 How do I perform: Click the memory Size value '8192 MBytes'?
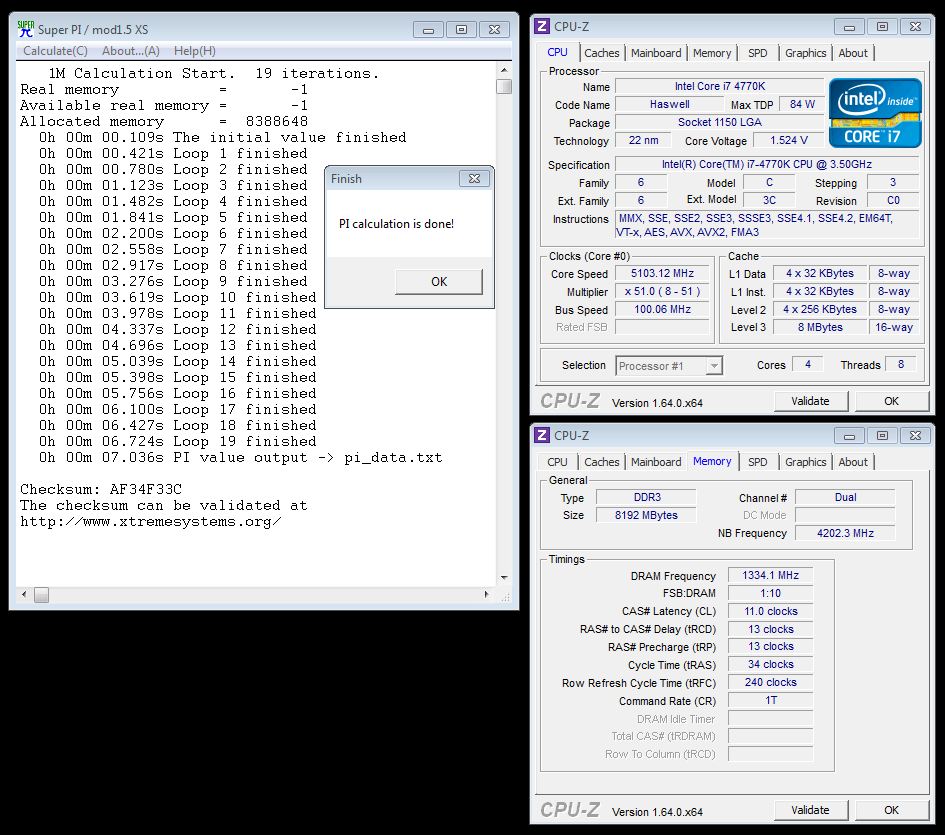(x=646, y=515)
